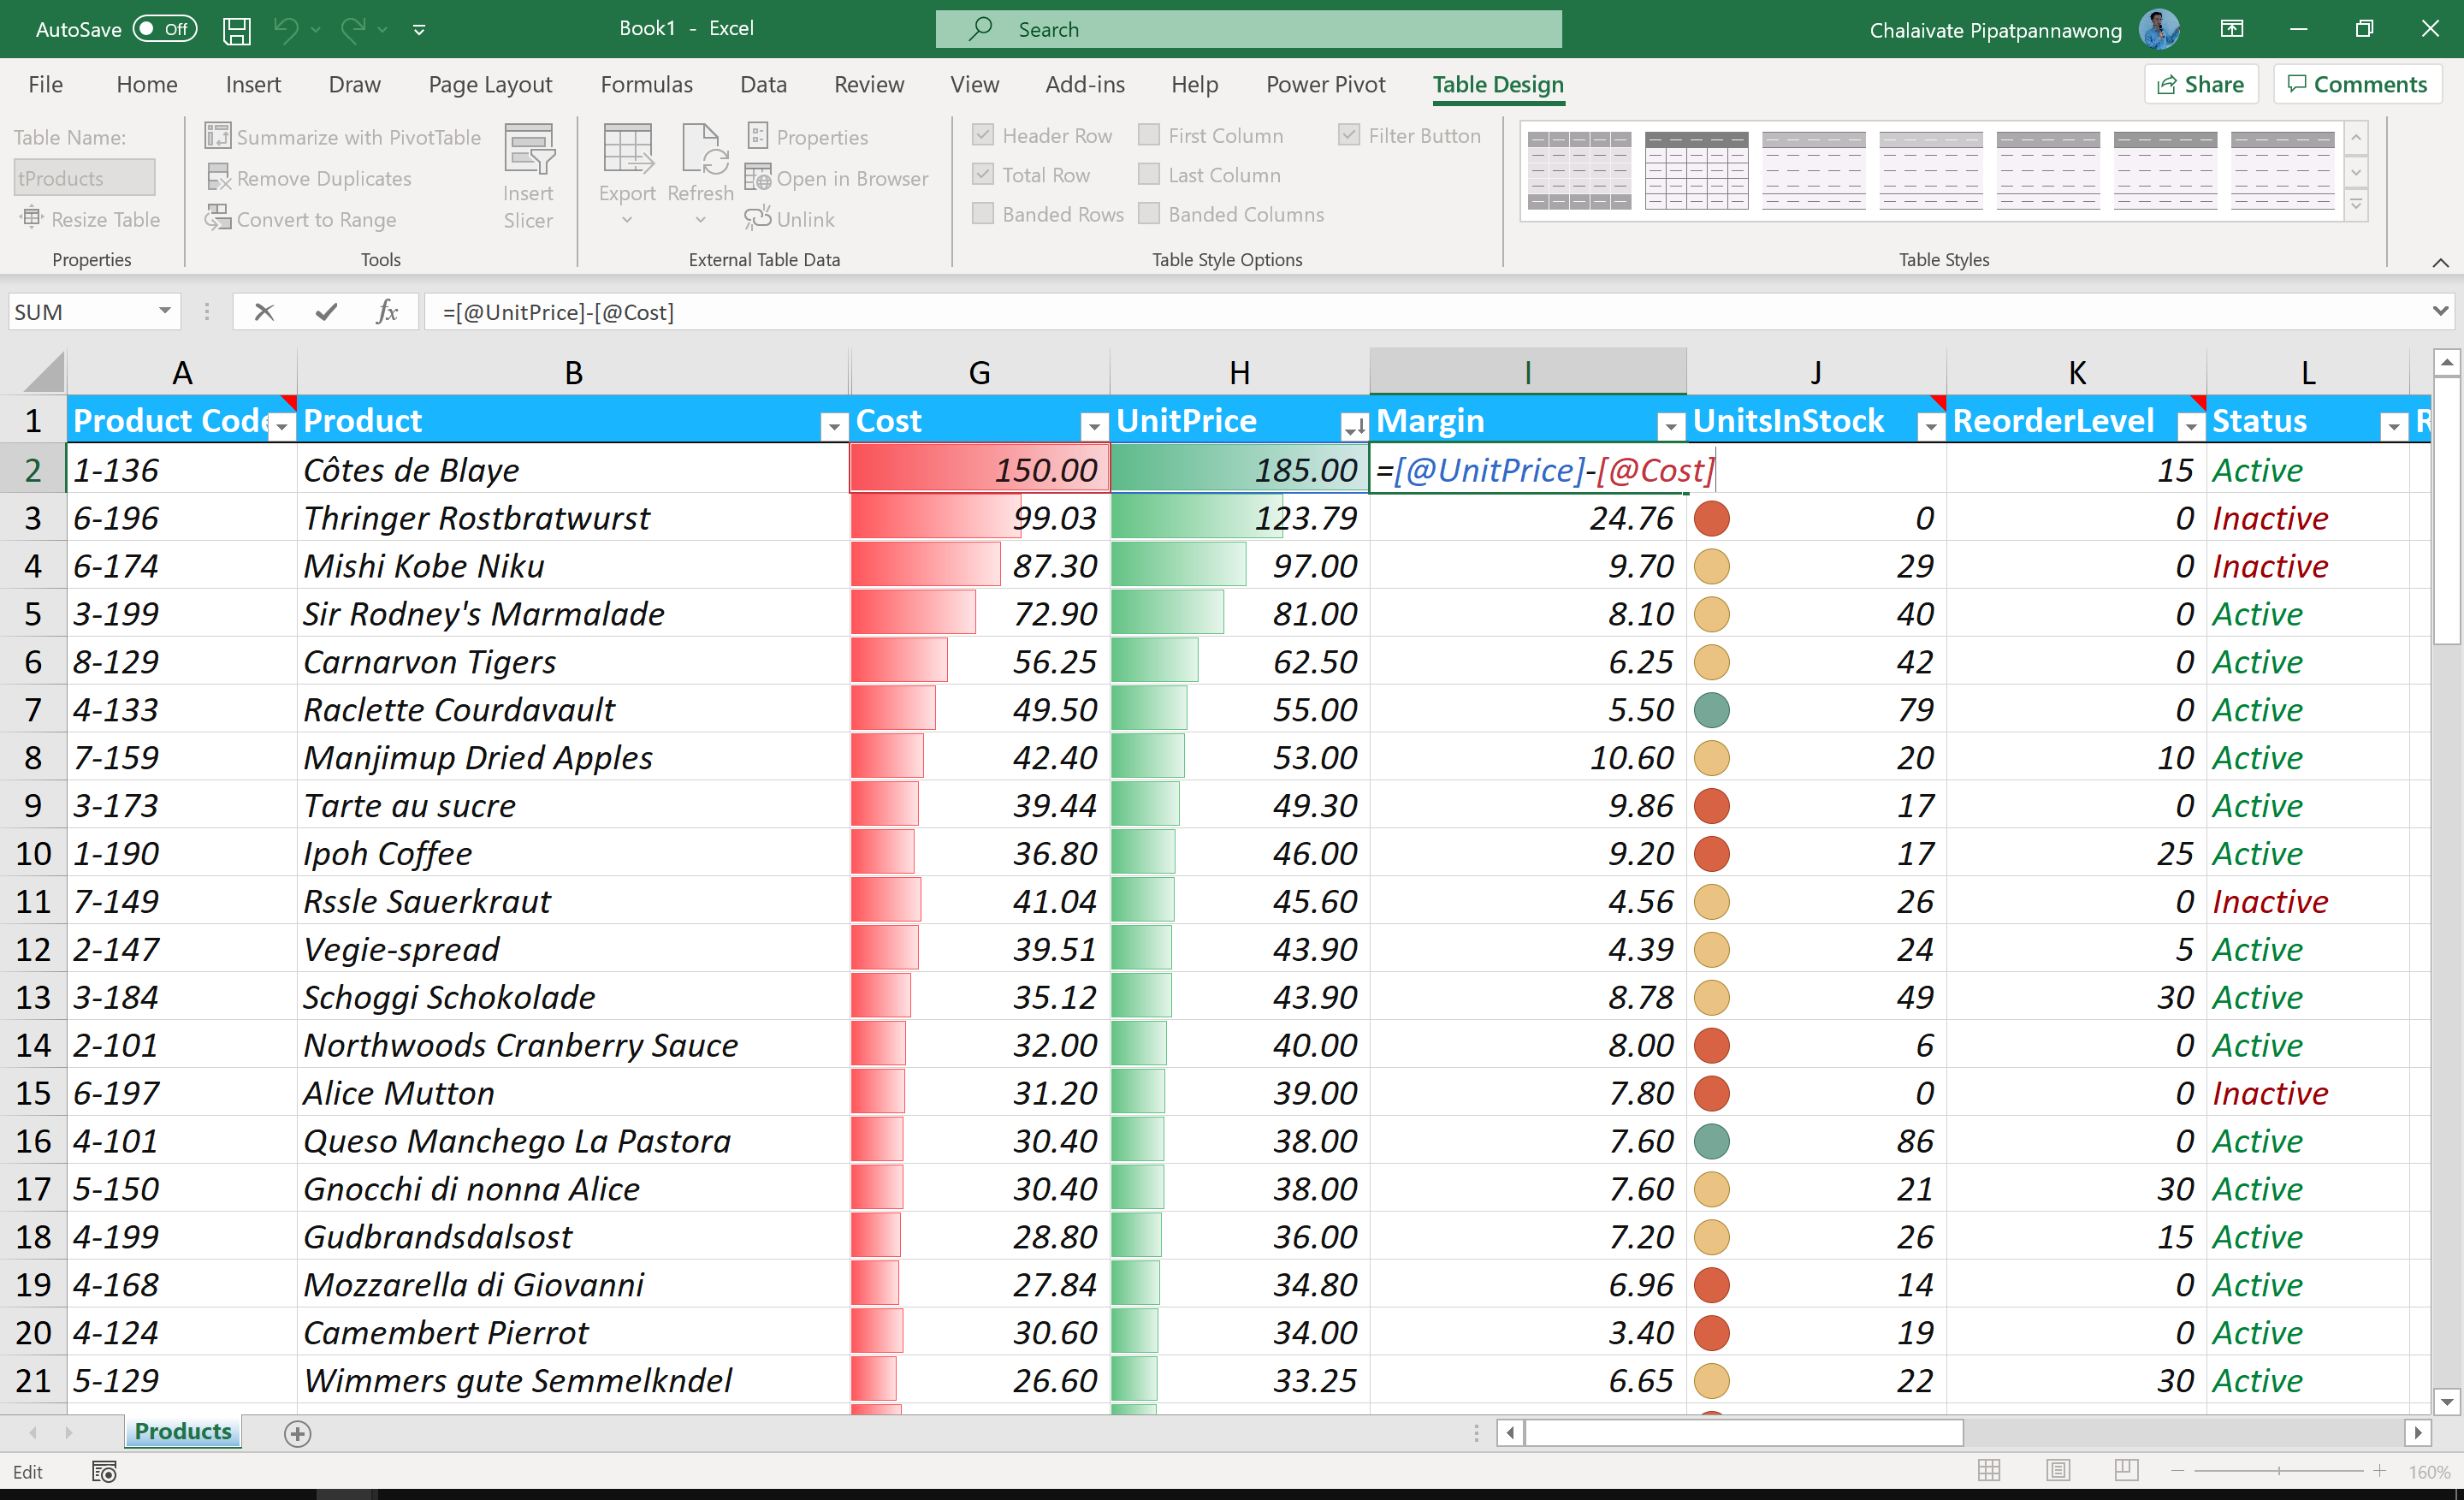Open the Status column filter dropdown
The image size is (2464, 1500).
(2392, 427)
